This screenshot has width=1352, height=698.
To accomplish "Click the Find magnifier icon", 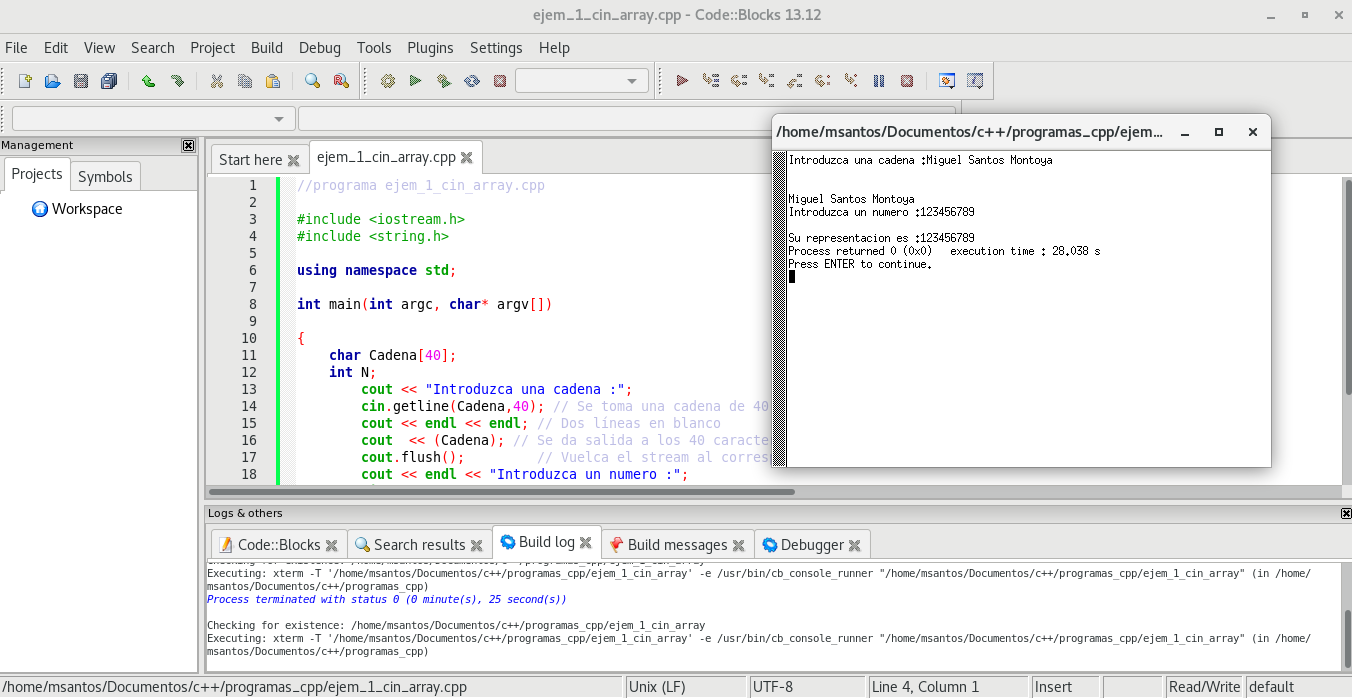I will point(312,81).
